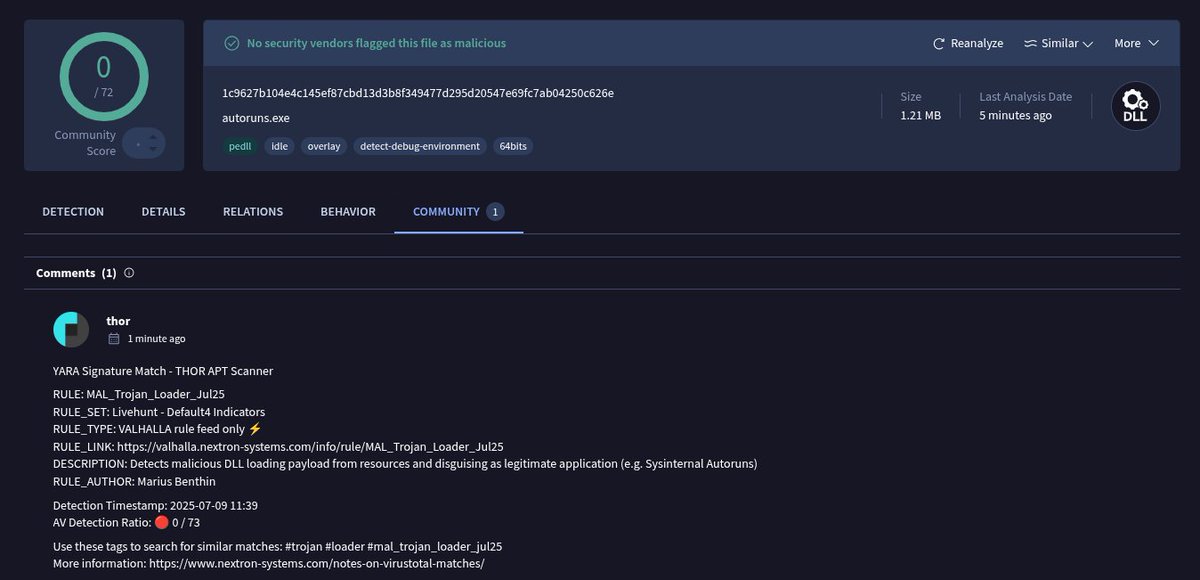
Task: Click the 'Last Analysis Date' label
Action: pyautogui.click(x=1025, y=97)
